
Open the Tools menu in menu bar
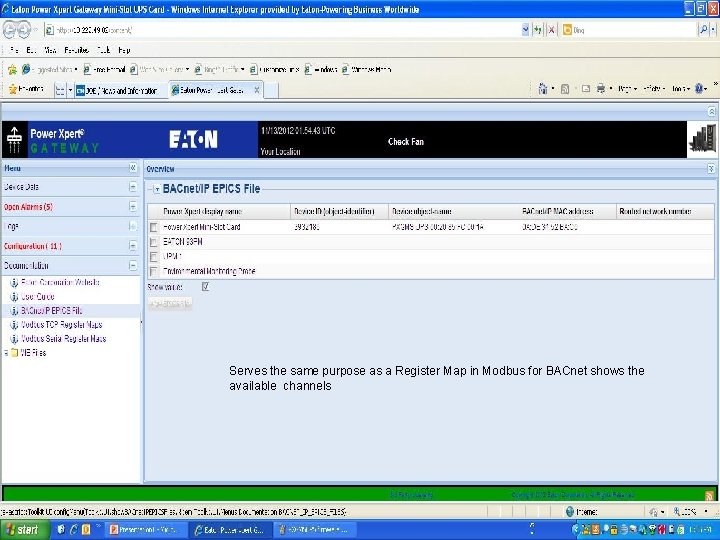(x=103, y=50)
